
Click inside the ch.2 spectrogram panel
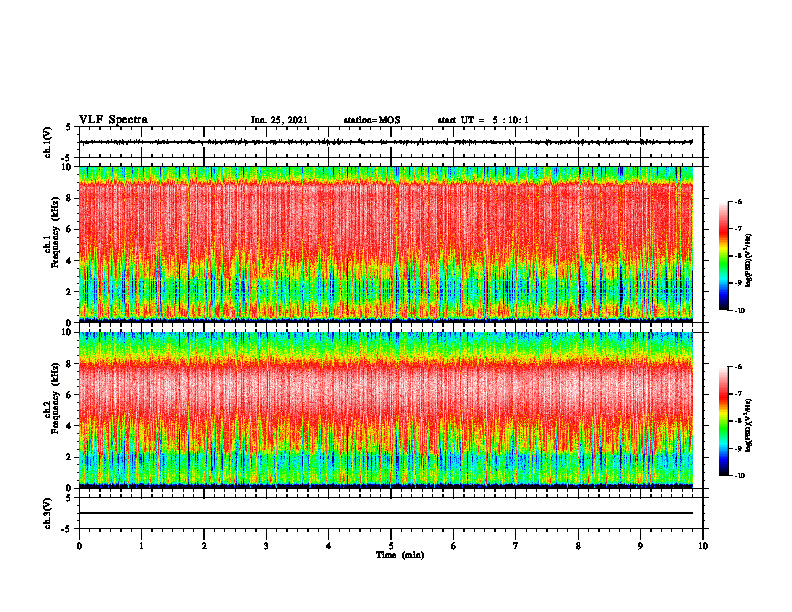coord(386,410)
